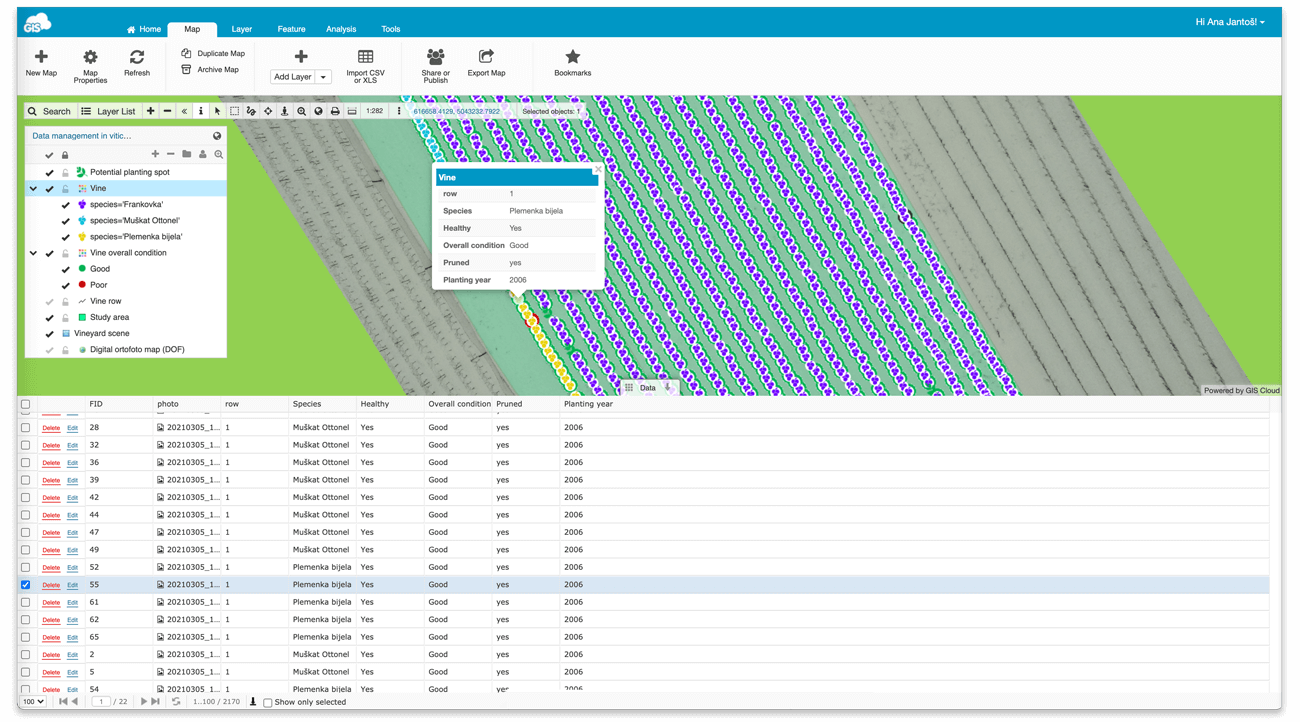Uncheck the selected row with FID 55
The width and height of the screenshot is (1300, 722).
pyautogui.click(x=26, y=585)
